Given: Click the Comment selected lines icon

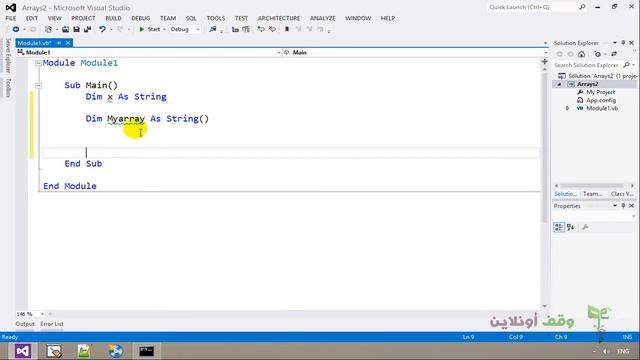Looking at the screenshot, I should click(261, 29).
